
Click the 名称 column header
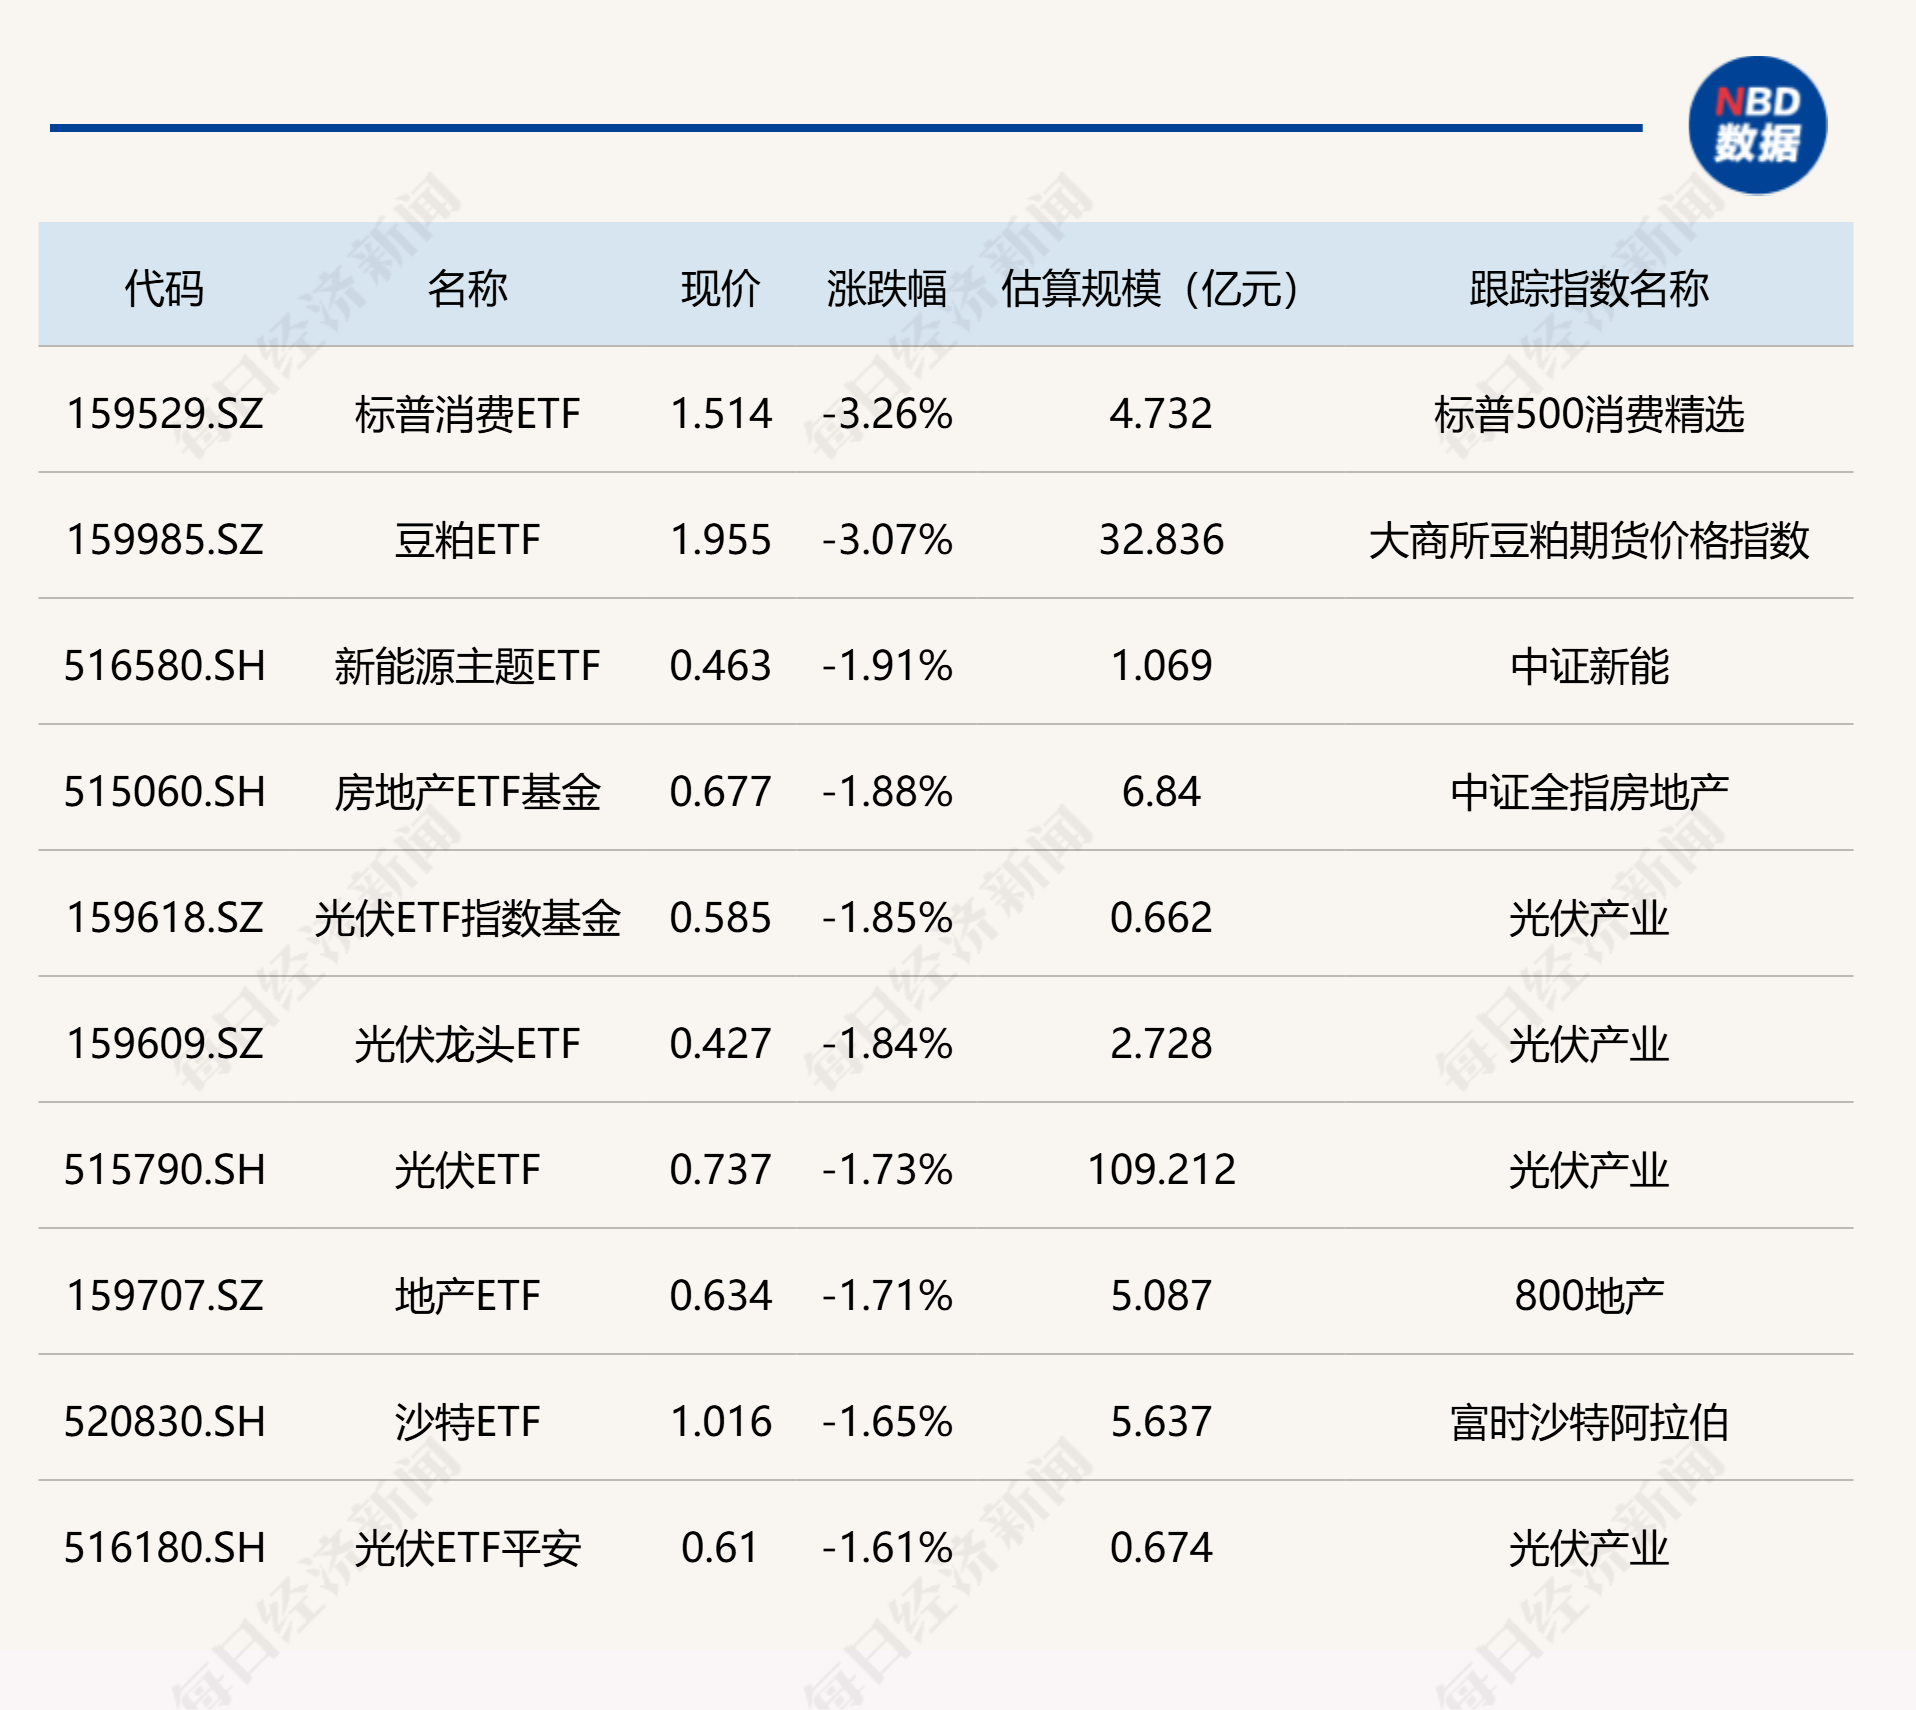click(x=468, y=287)
